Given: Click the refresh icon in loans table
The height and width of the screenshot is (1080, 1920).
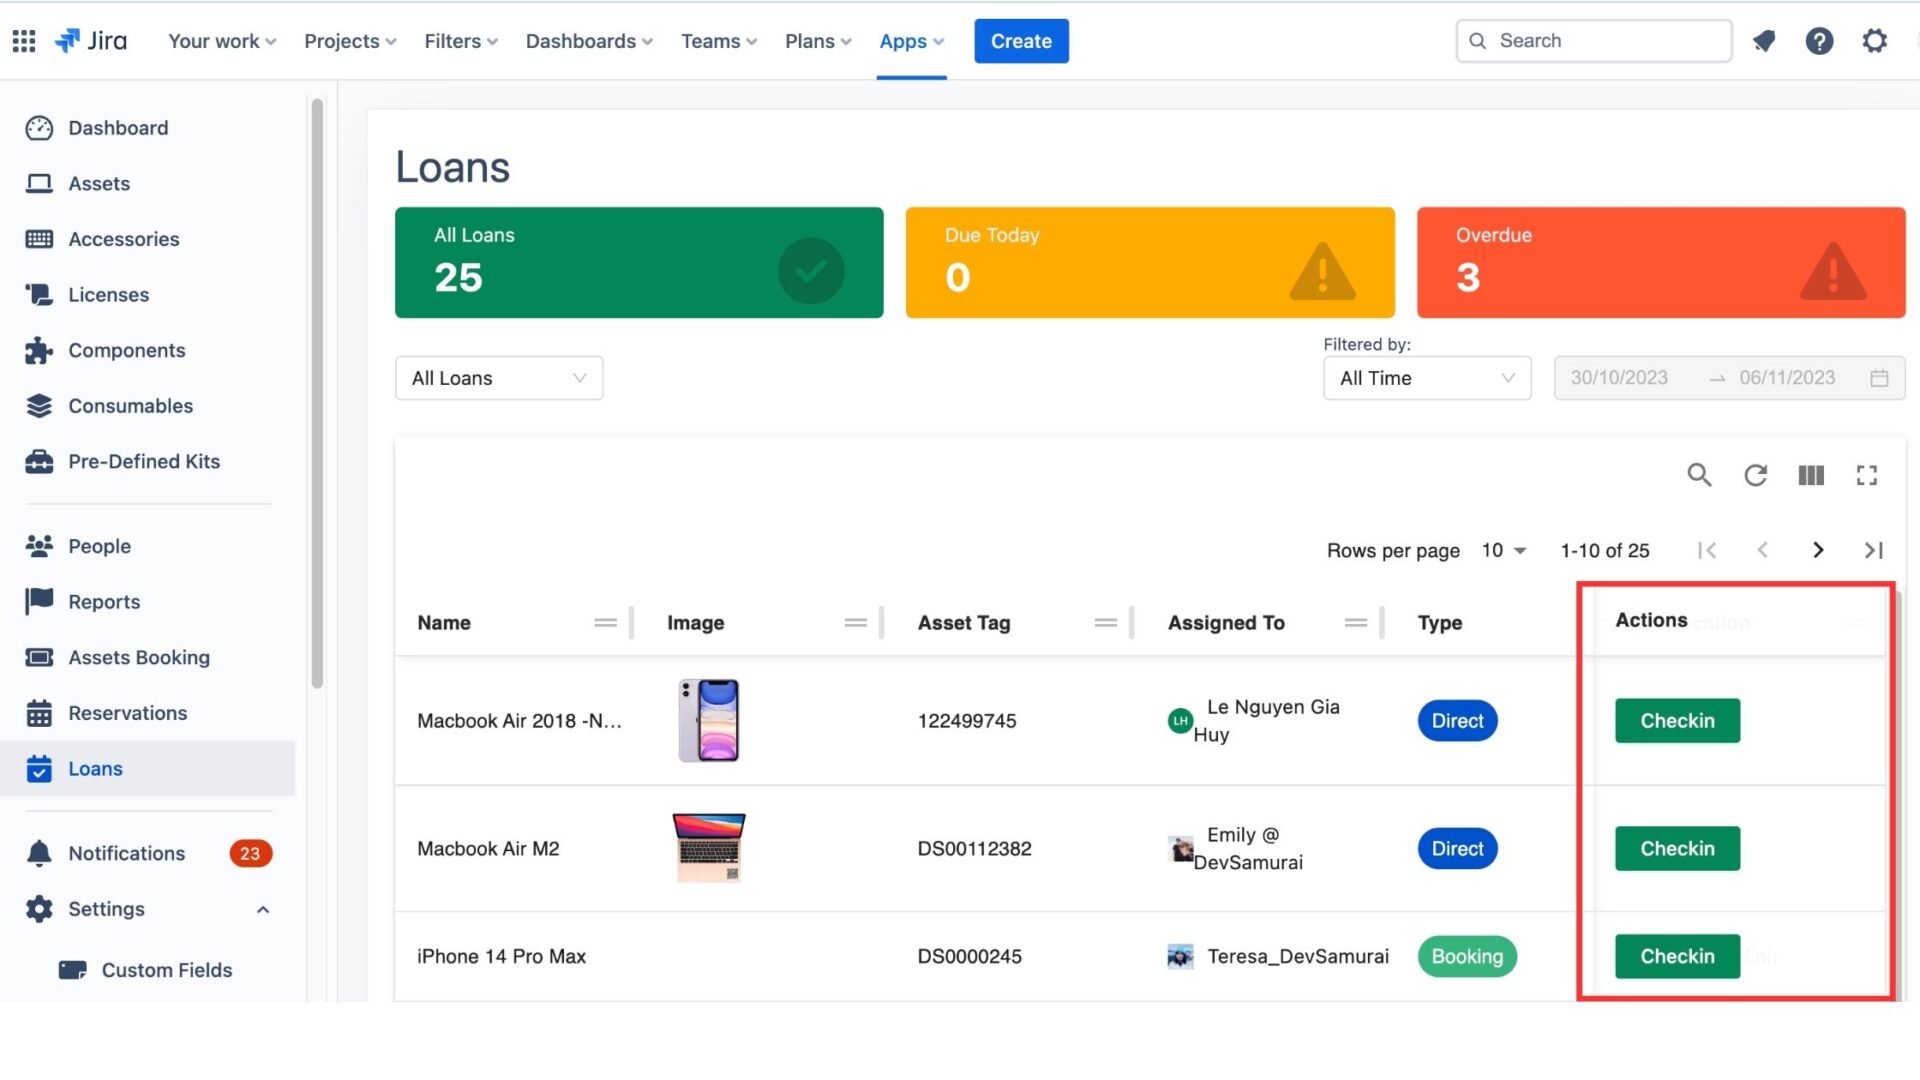Looking at the screenshot, I should coord(1755,475).
